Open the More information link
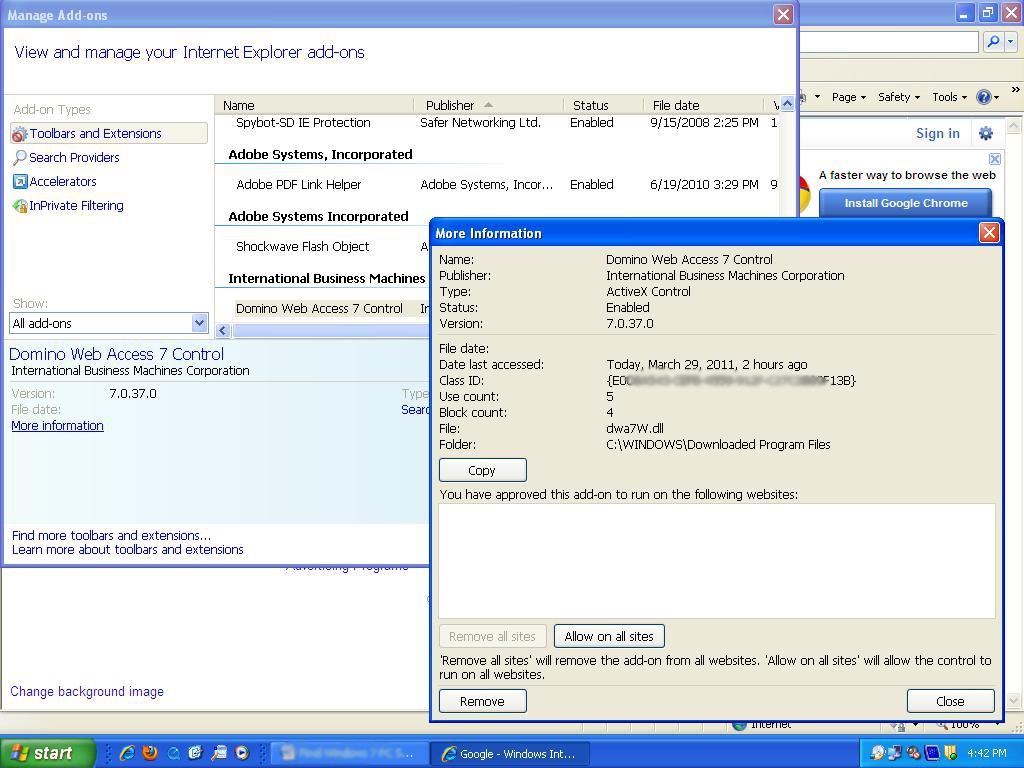This screenshot has height=768, width=1024. [x=57, y=426]
